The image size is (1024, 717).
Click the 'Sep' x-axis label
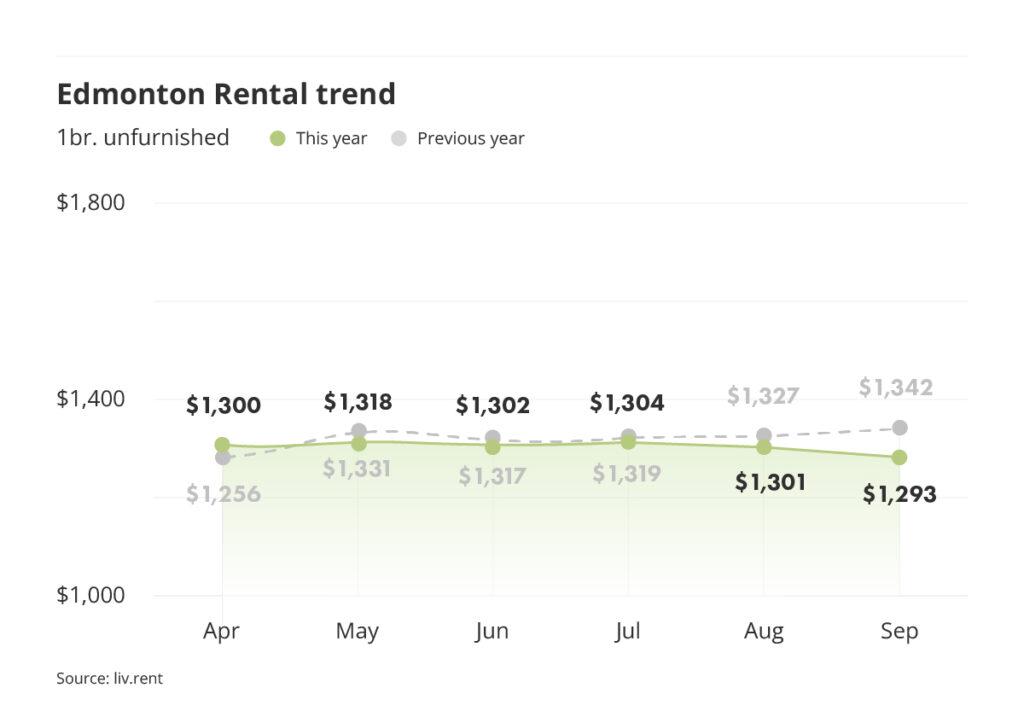click(x=899, y=632)
